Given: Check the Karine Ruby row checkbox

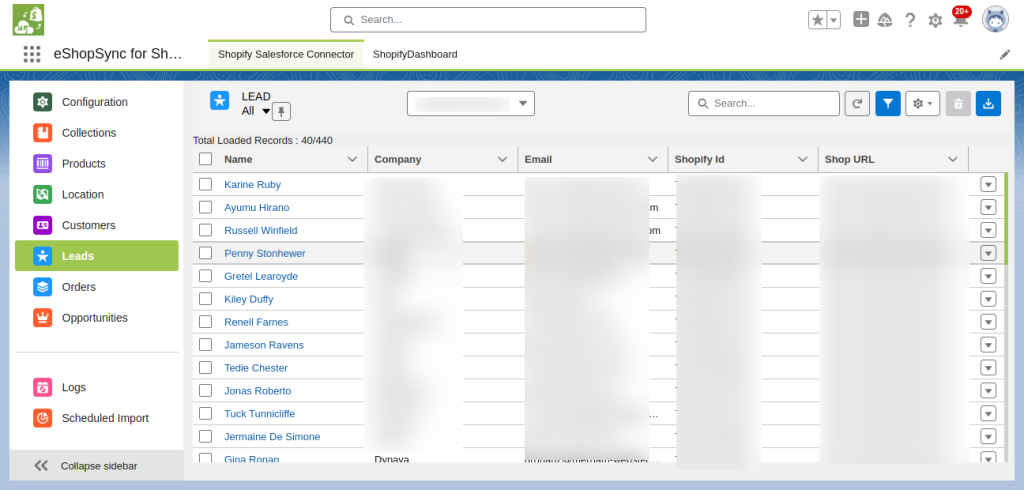Looking at the screenshot, I should point(206,184).
